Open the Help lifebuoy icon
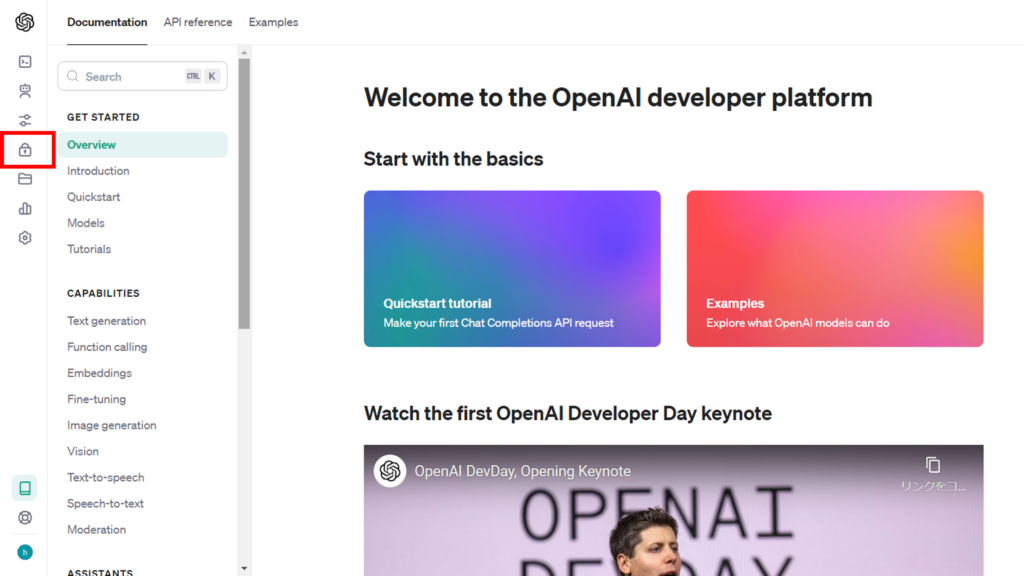This screenshot has height=576, width=1024. click(25, 518)
